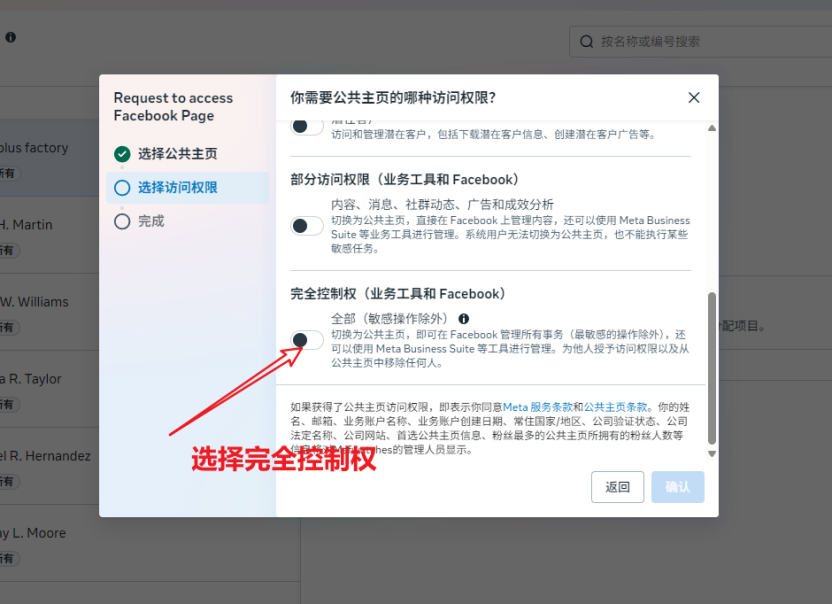The image size is (832, 604).
Task: Click the 返回 button
Action: [x=618, y=487]
